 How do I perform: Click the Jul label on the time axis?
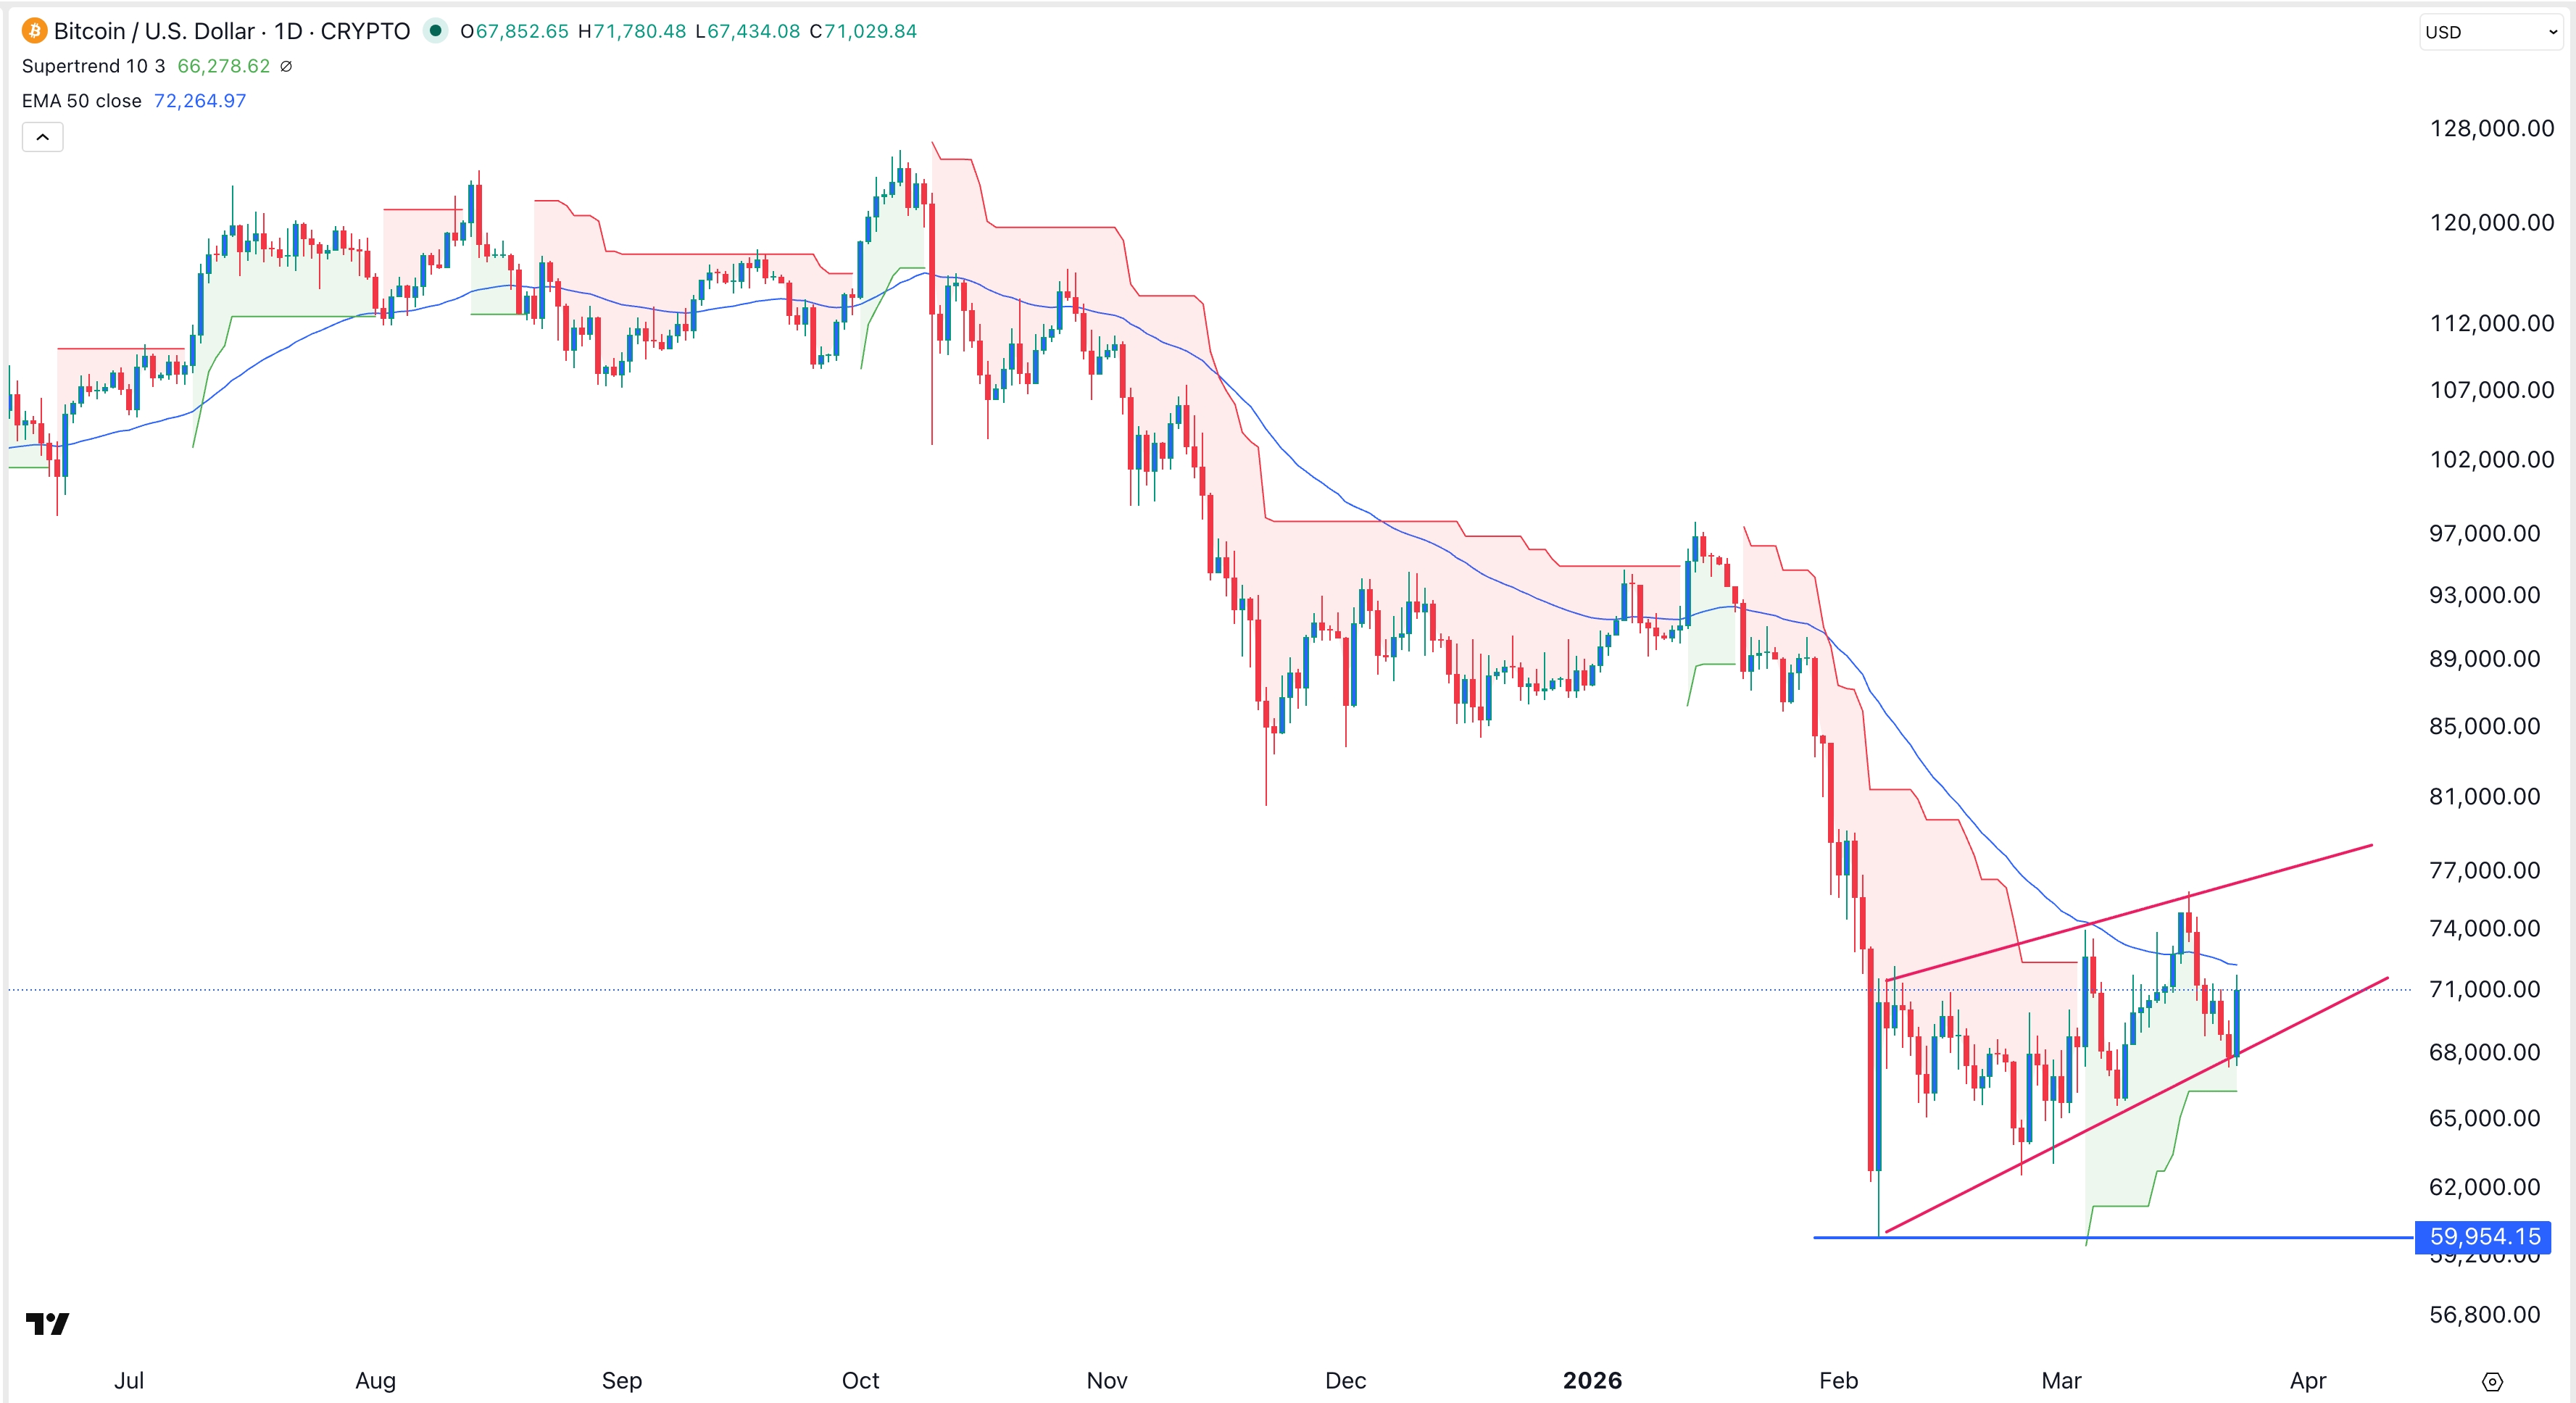(x=130, y=1381)
